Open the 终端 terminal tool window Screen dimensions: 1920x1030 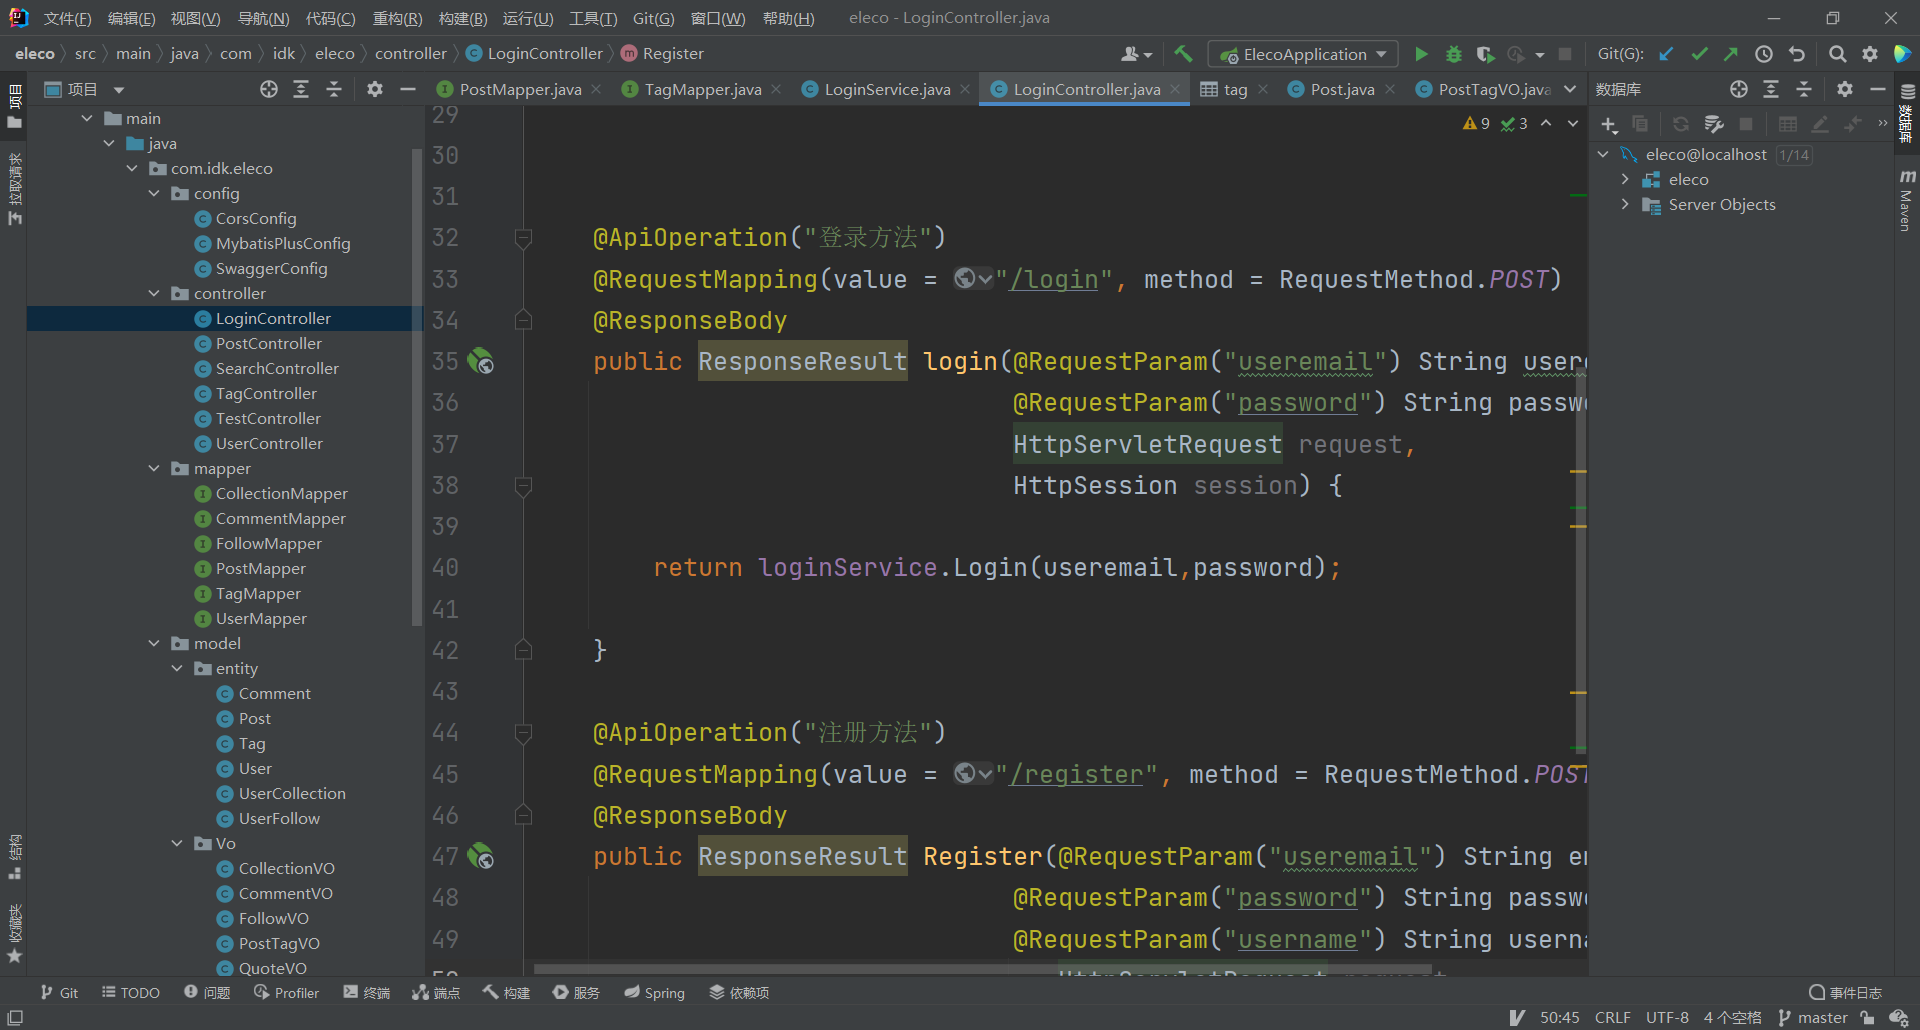pos(367,992)
